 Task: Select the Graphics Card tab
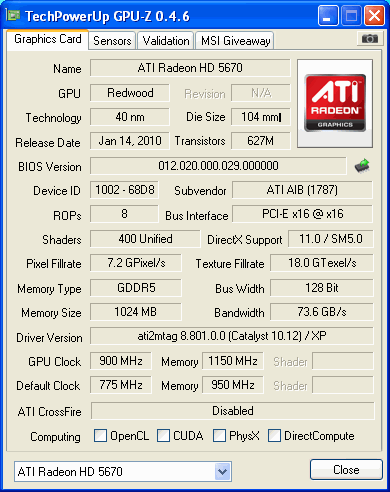point(47,39)
